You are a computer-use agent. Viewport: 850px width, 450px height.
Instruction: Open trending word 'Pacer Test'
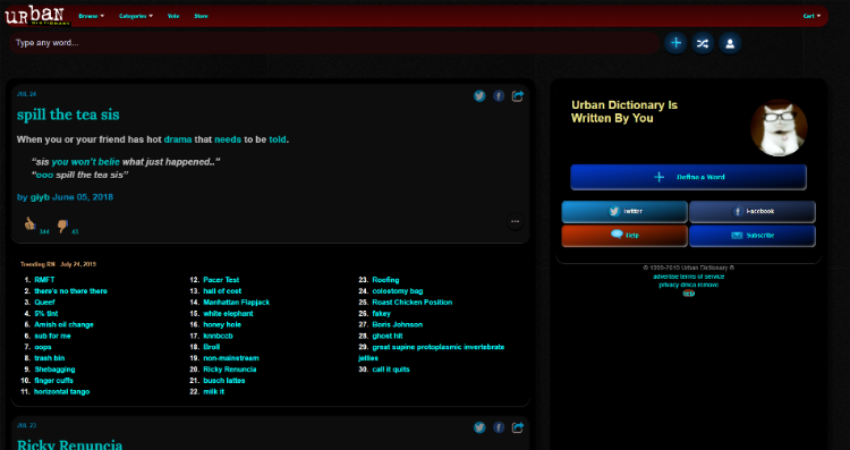click(x=221, y=280)
